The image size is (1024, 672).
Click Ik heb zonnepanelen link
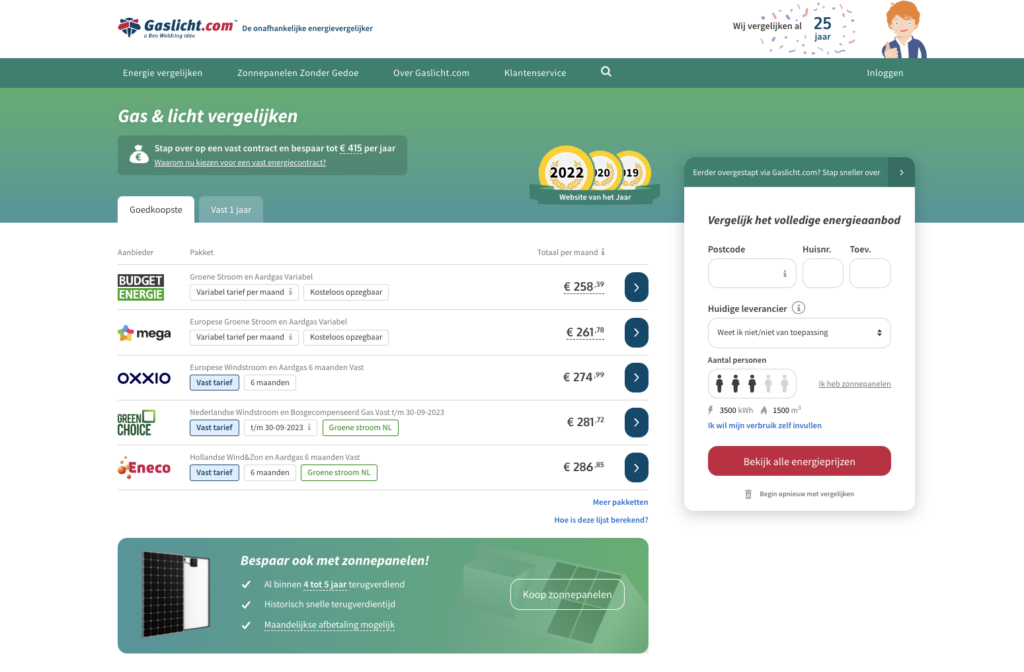pyautogui.click(x=854, y=384)
